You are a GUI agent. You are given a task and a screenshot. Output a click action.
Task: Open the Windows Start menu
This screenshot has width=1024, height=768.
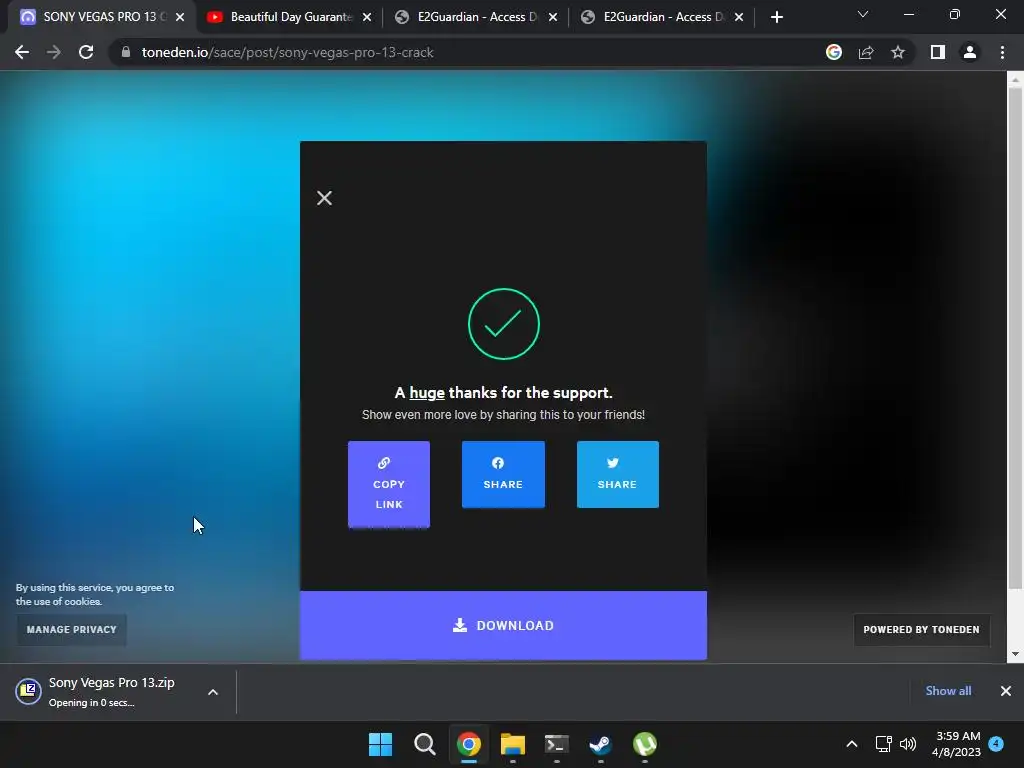(x=380, y=744)
